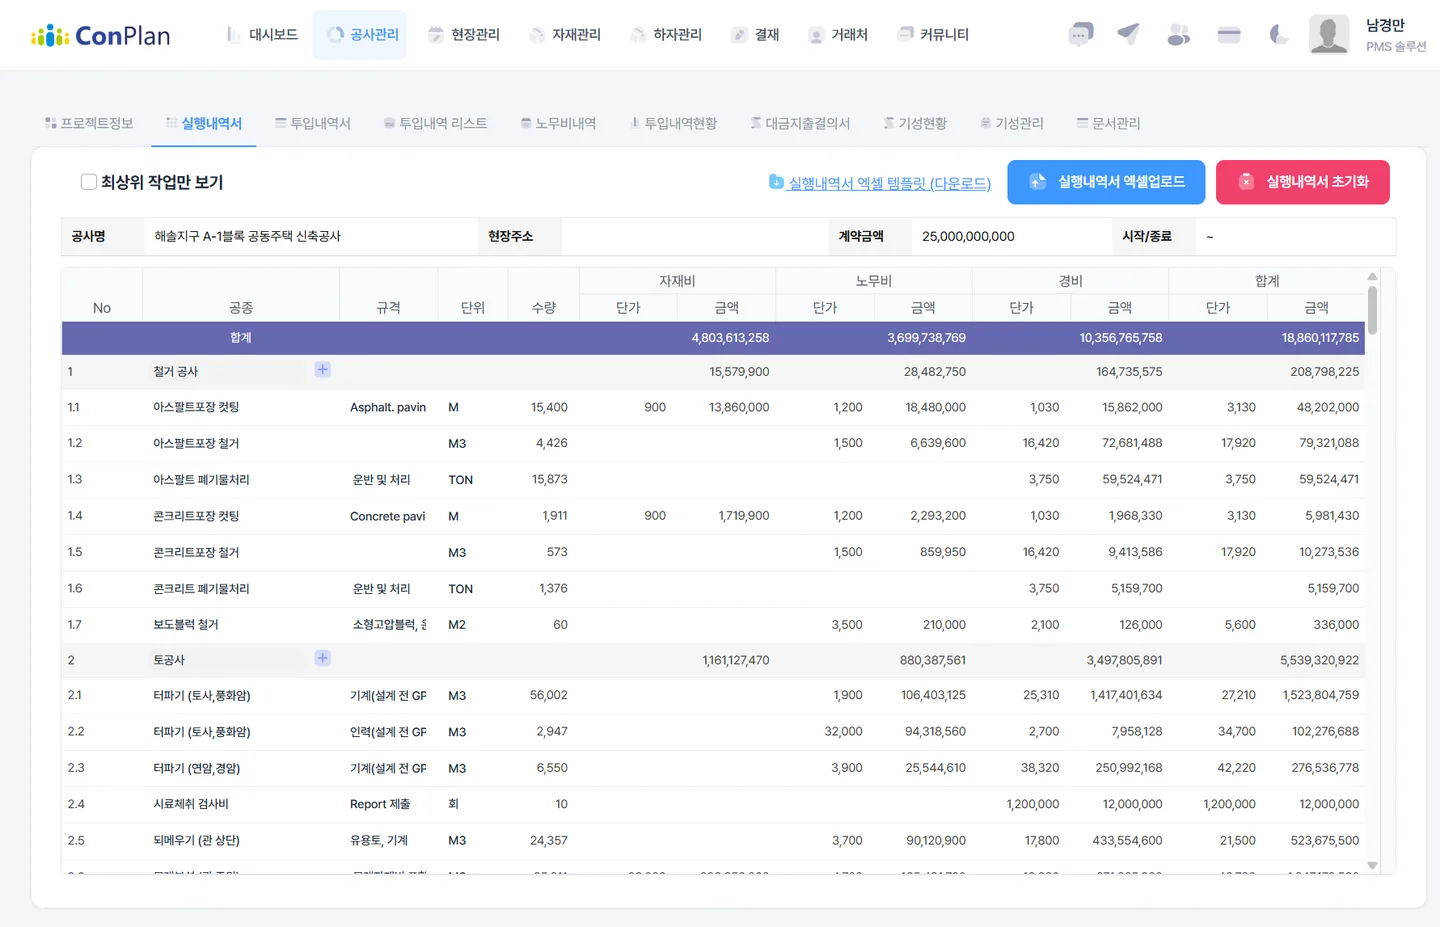Switch to 기성관리 tab
The height and width of the screenshot is (927, 1440).
coord(1012,123)
